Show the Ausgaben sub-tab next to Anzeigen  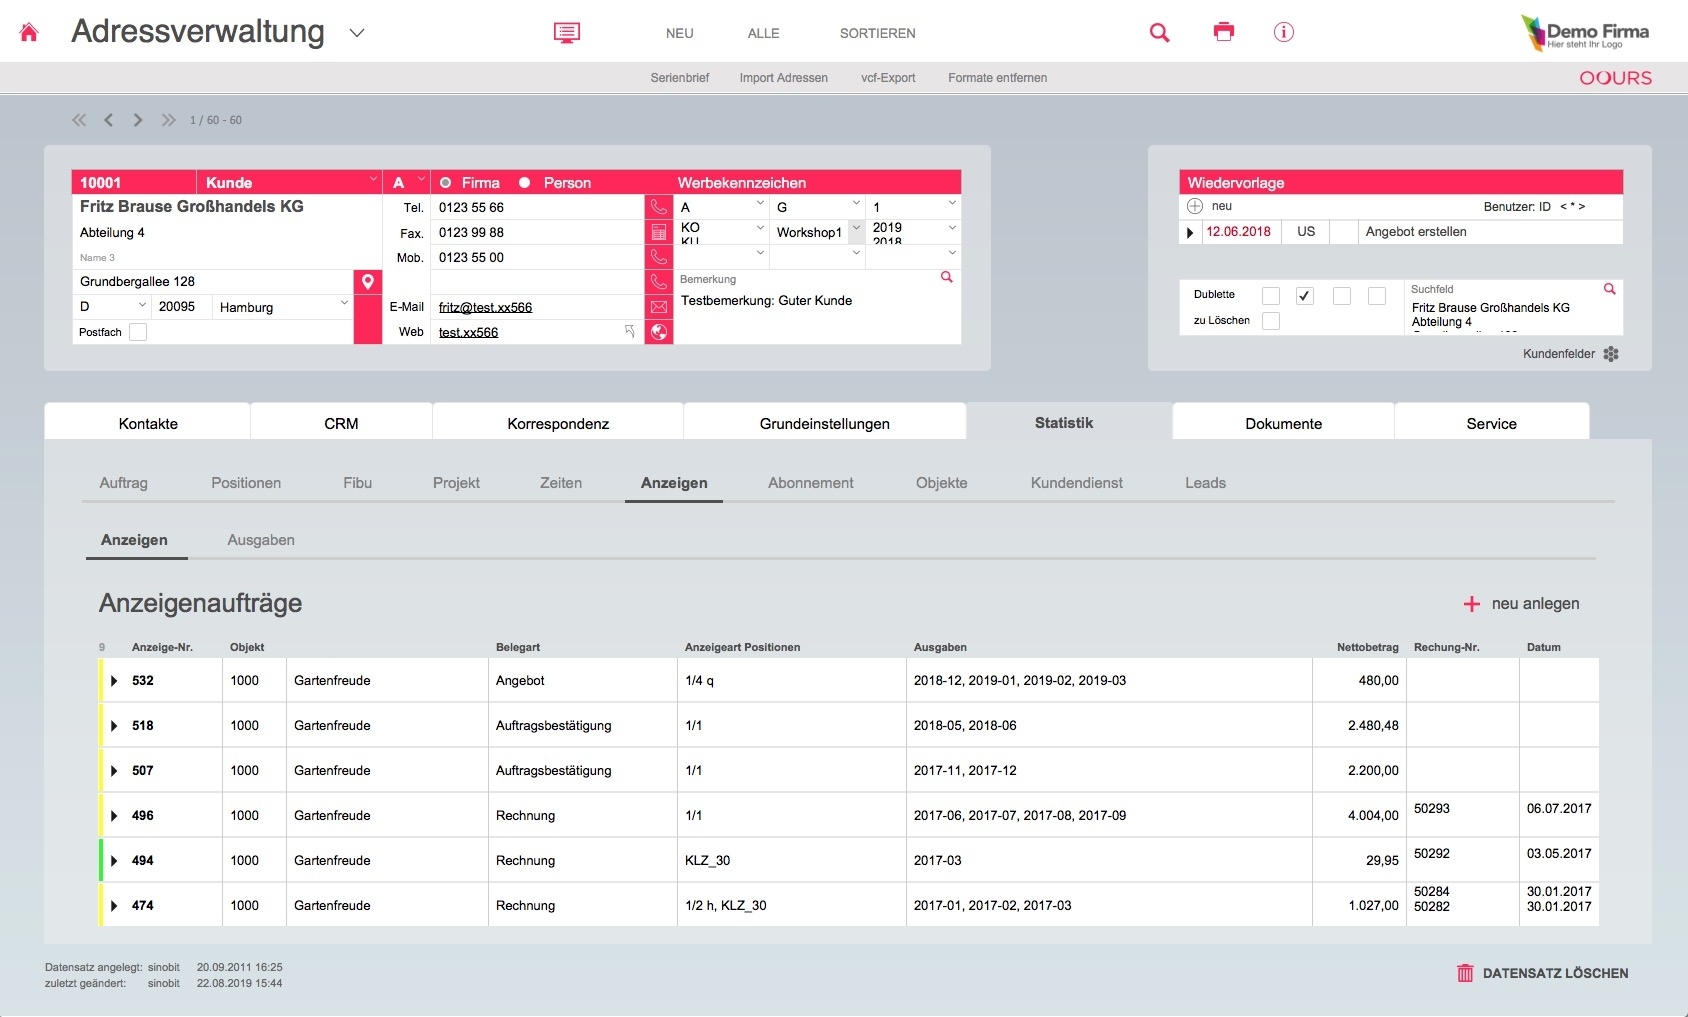pos(261,540)
